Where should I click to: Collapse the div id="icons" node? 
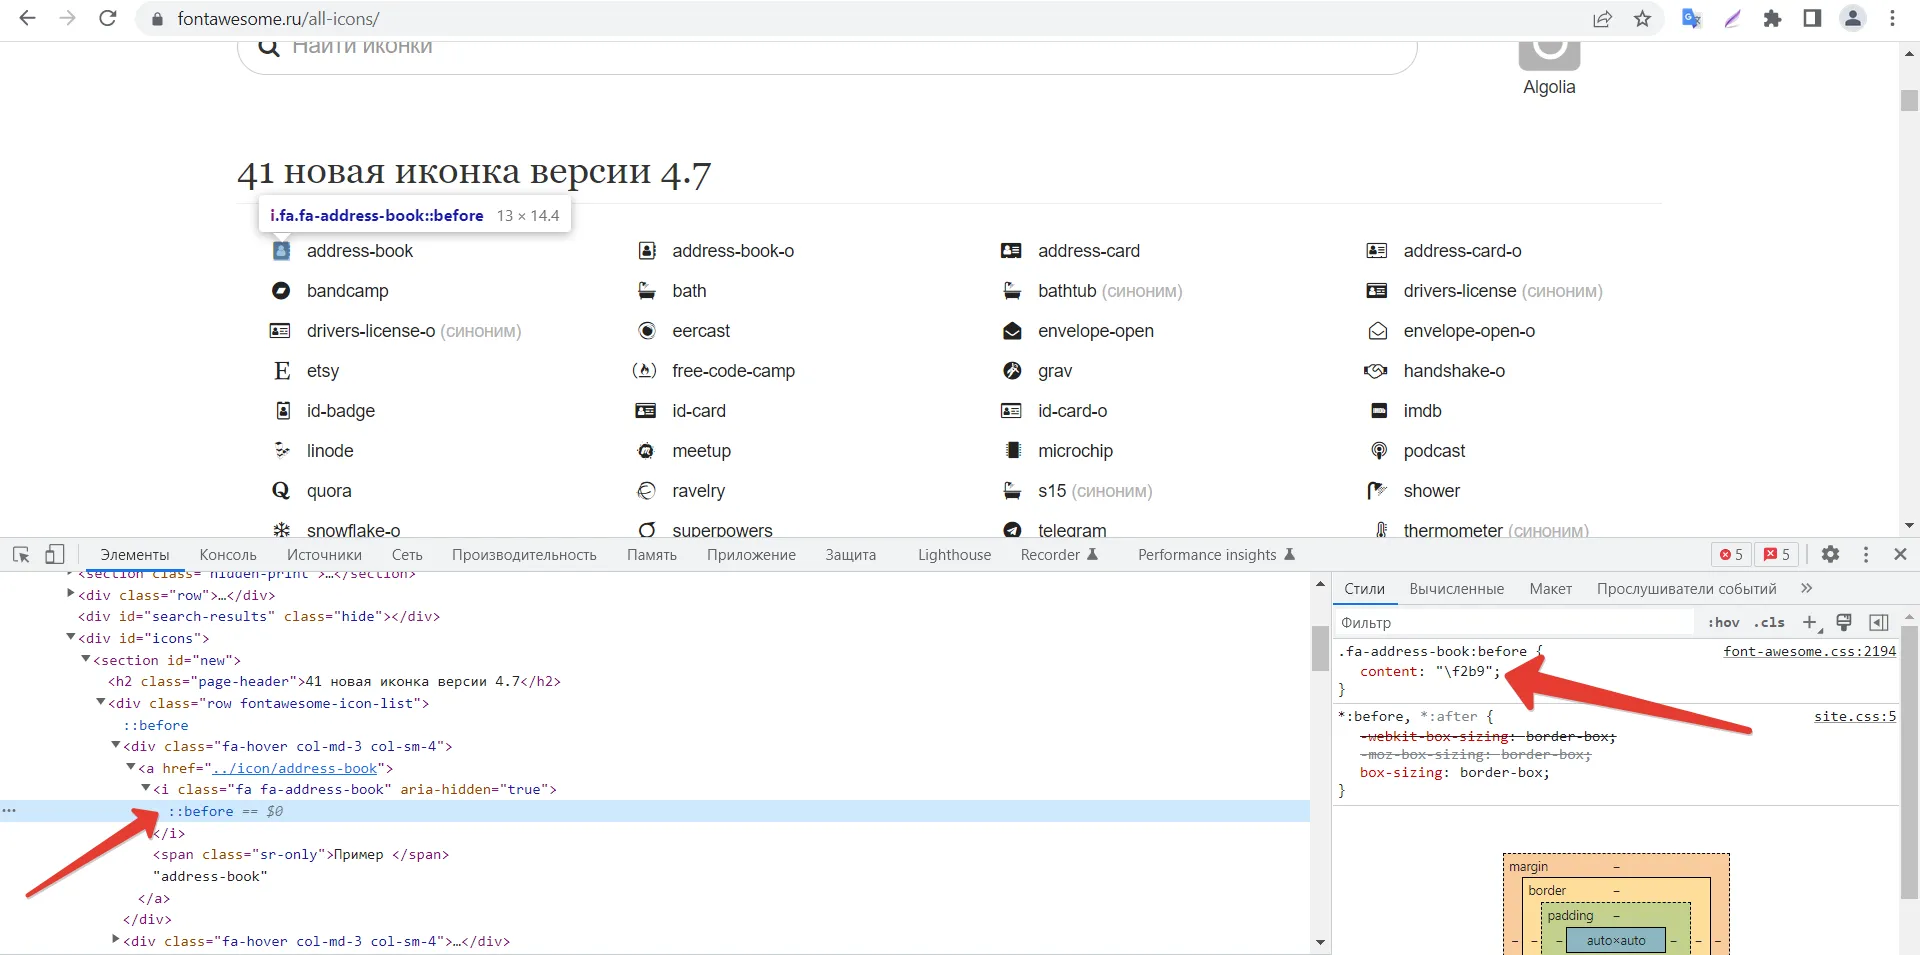[71, 637]
